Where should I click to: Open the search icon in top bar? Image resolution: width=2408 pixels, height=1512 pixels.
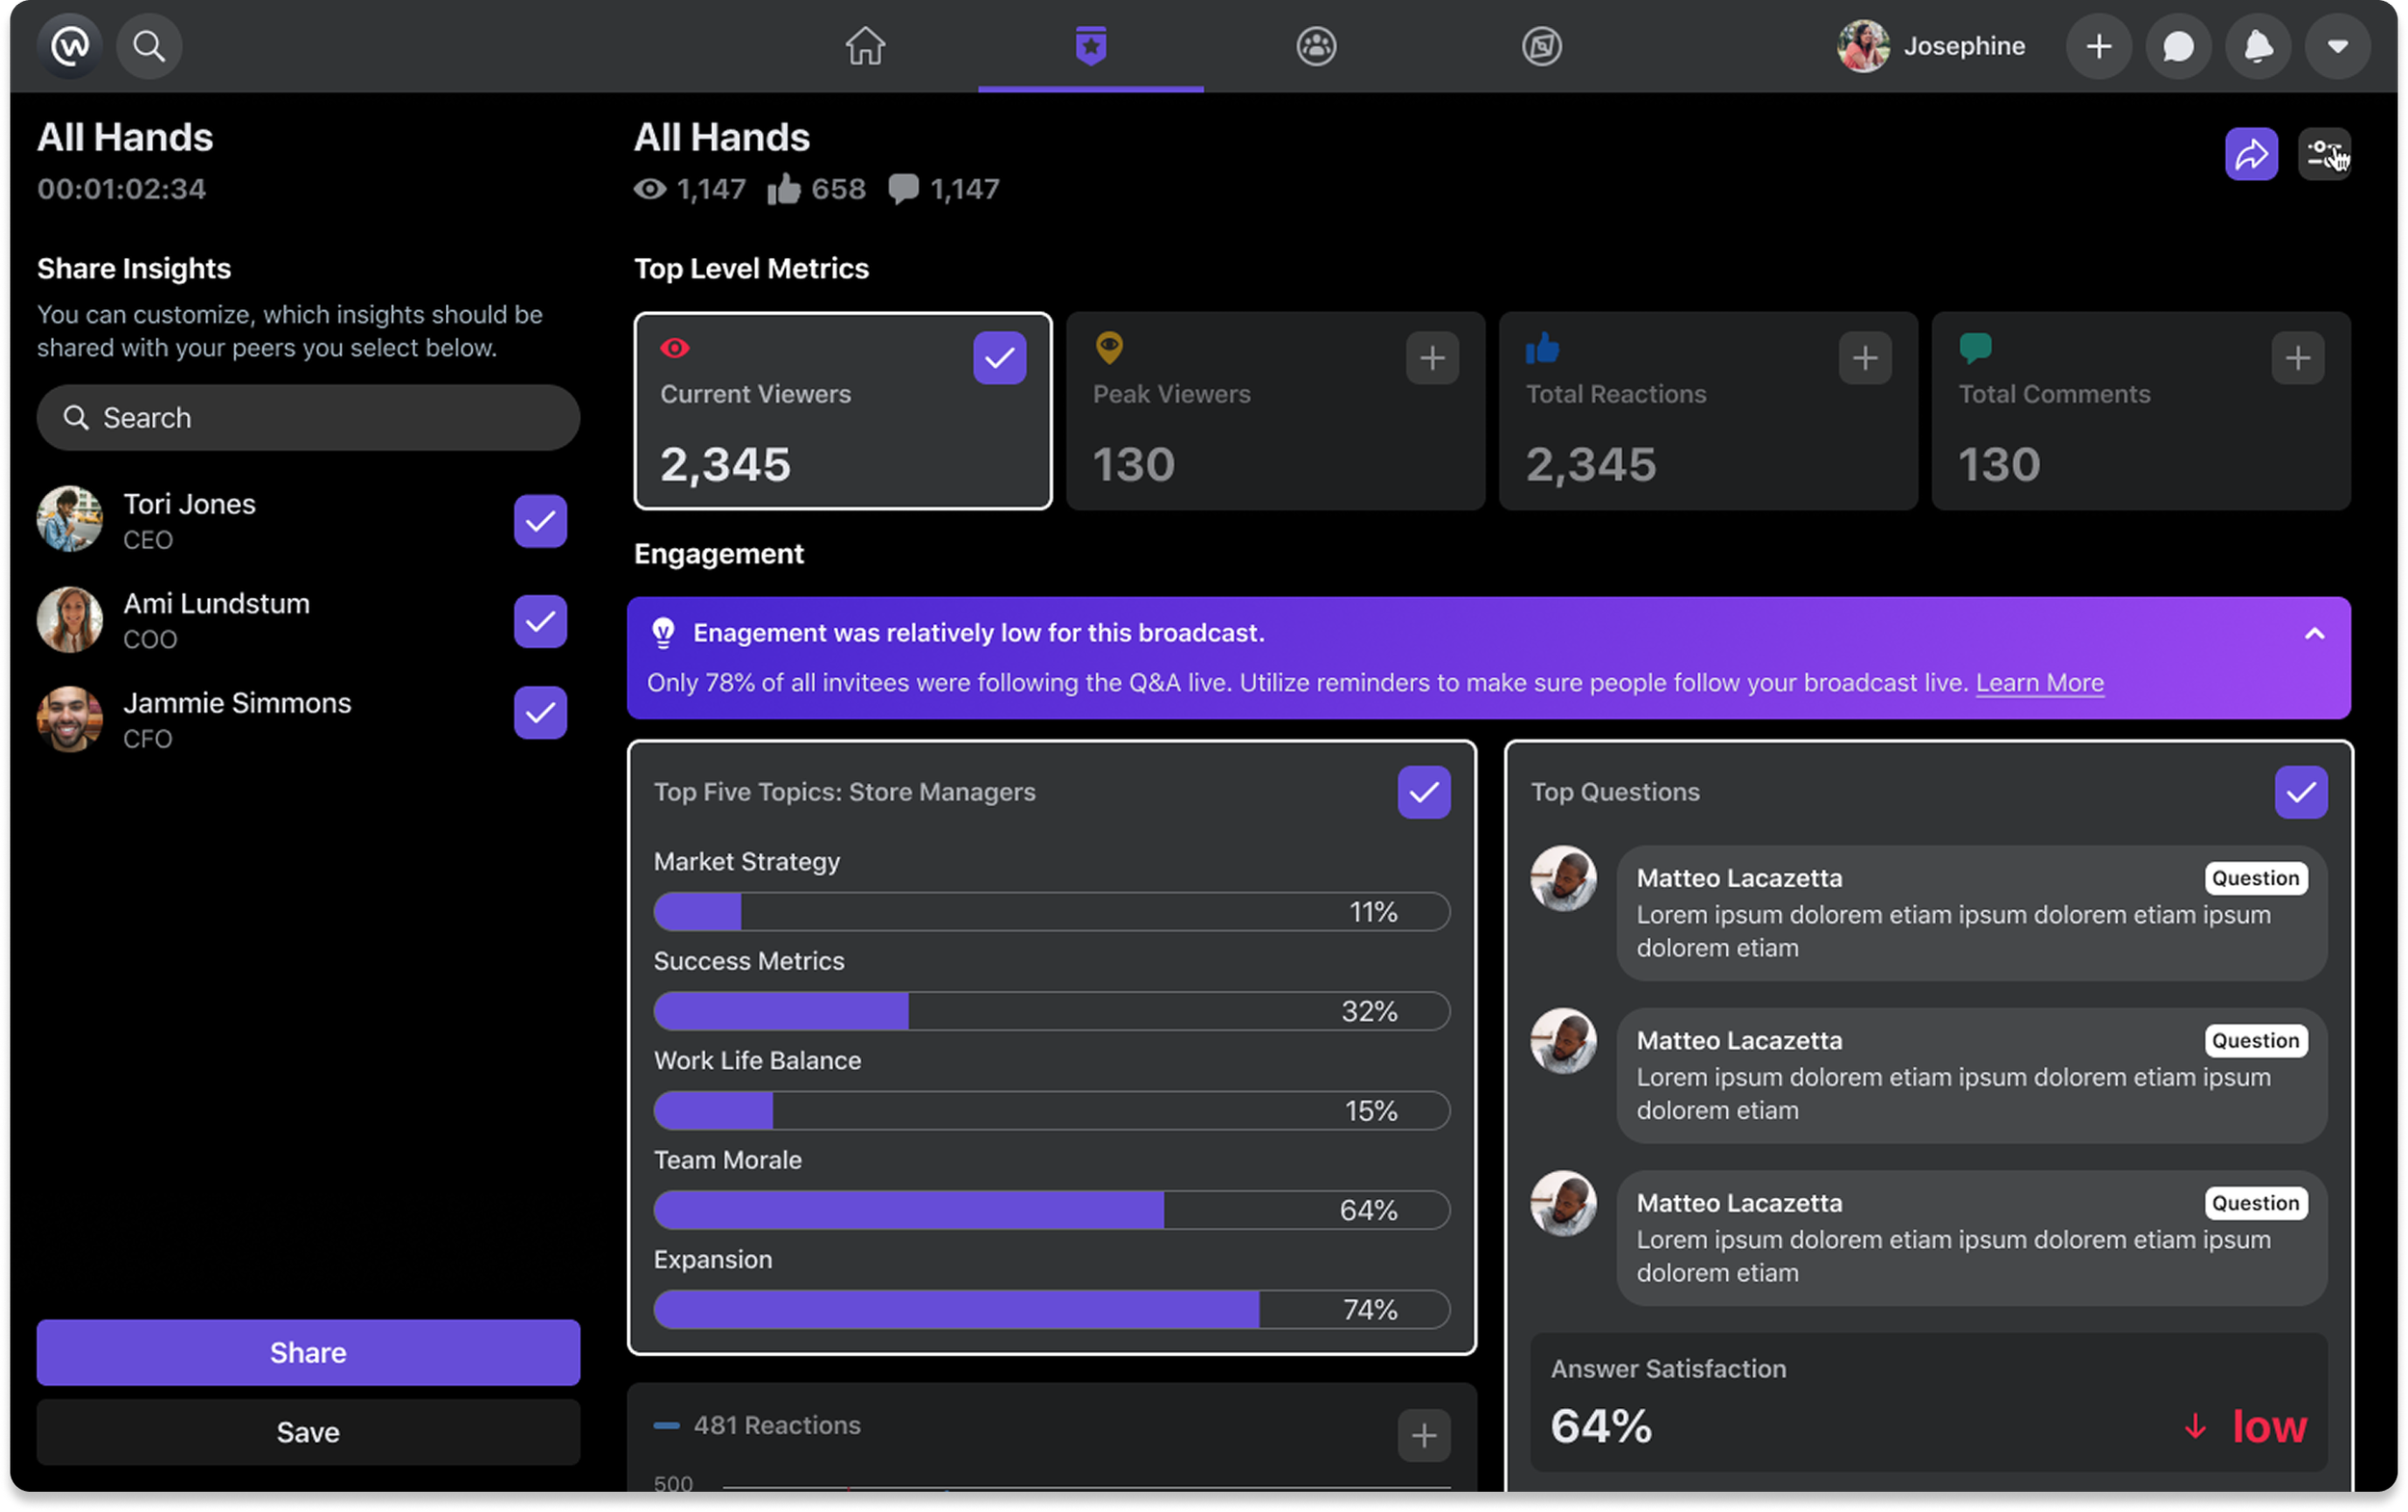coord(149,46)
